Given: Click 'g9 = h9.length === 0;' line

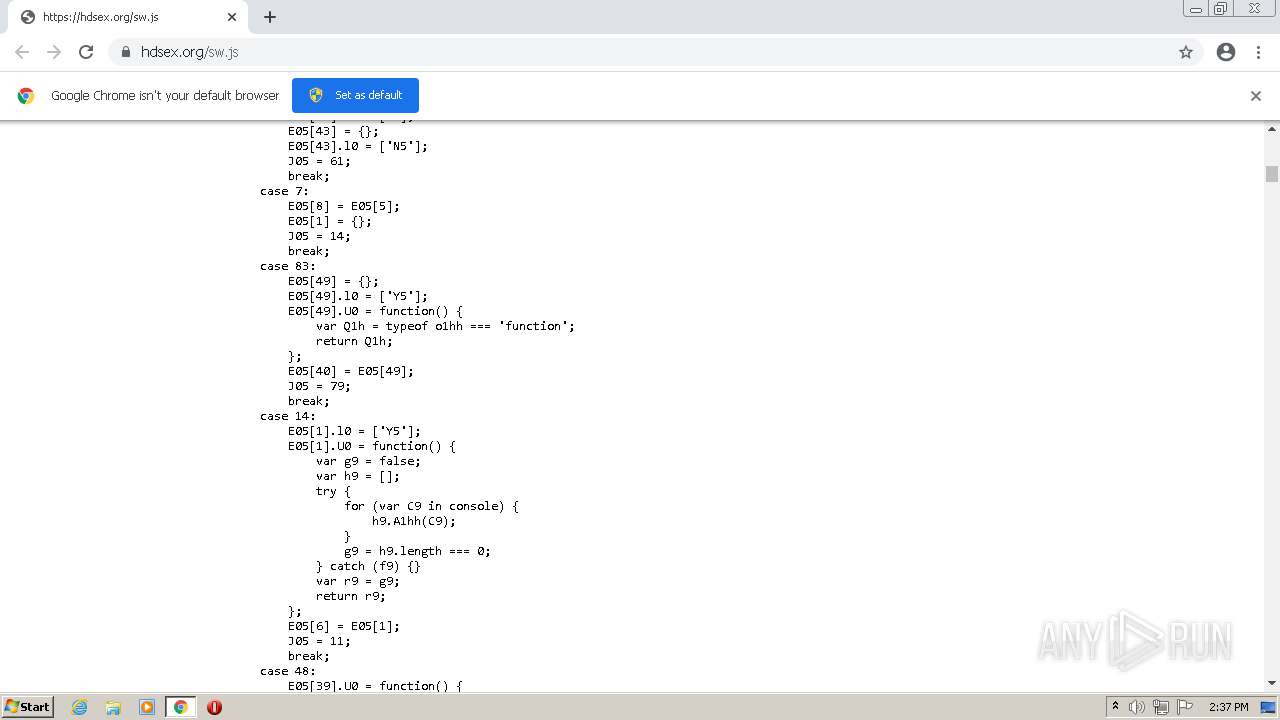Looking at the screenshot, I should click(417, 551).
